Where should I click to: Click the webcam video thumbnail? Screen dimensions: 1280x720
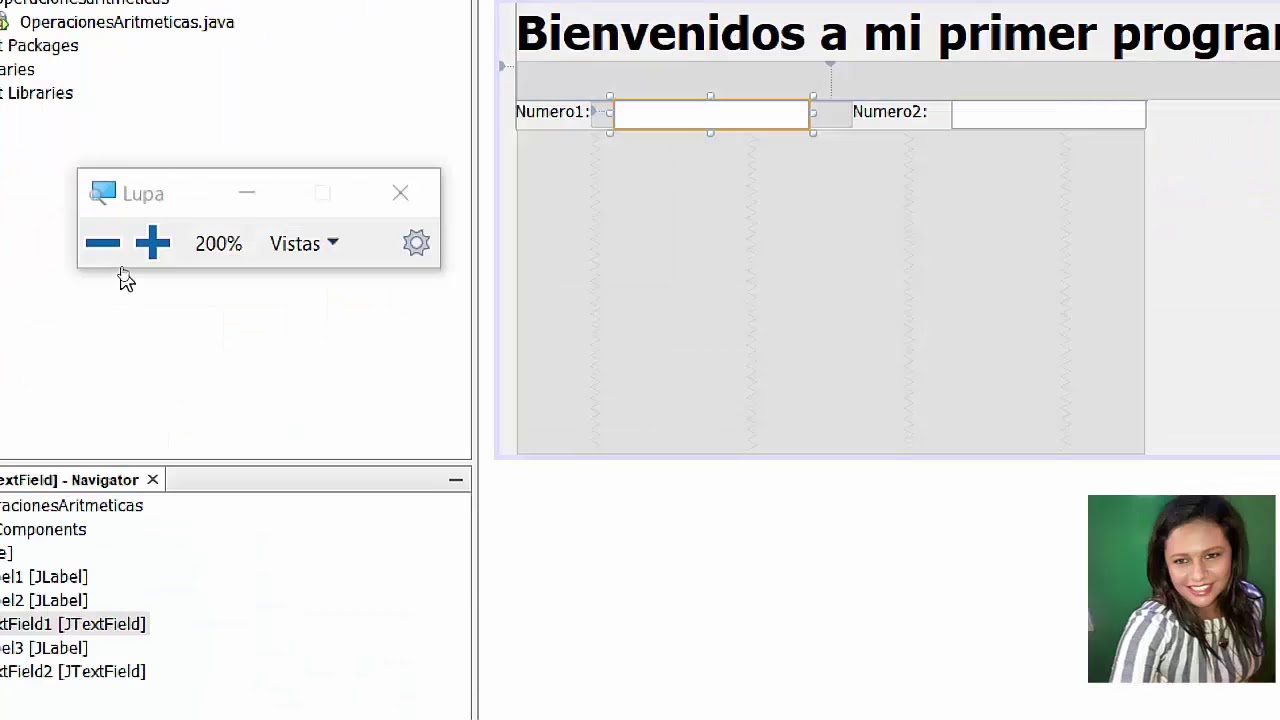1181,589
